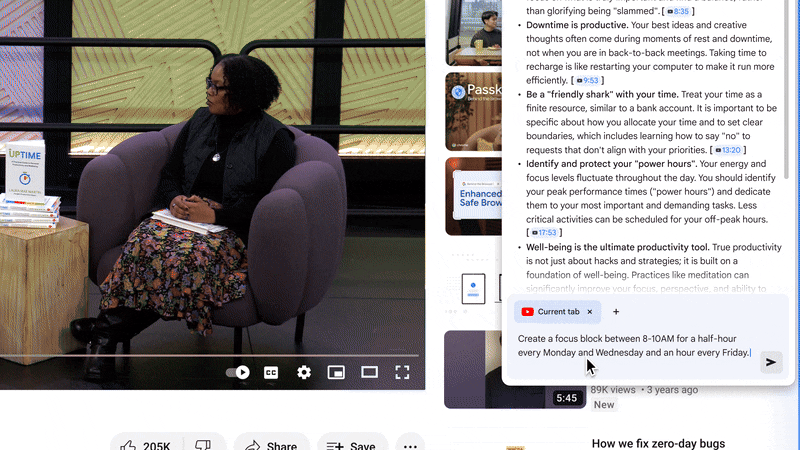Screen dimensions: 800x450
Task: Like the video (205K)
Action: coord(145,445)
